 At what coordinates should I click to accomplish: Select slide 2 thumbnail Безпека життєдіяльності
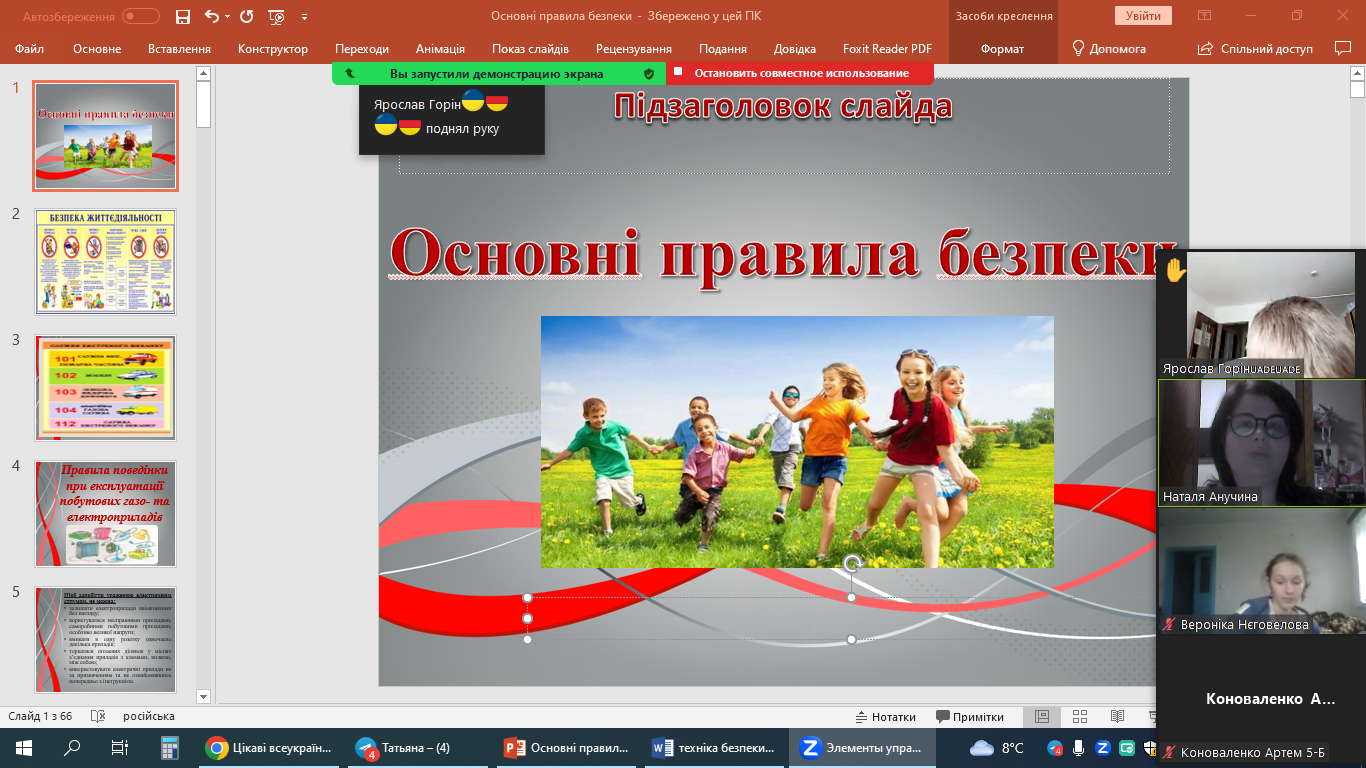(x=106, y=262)
